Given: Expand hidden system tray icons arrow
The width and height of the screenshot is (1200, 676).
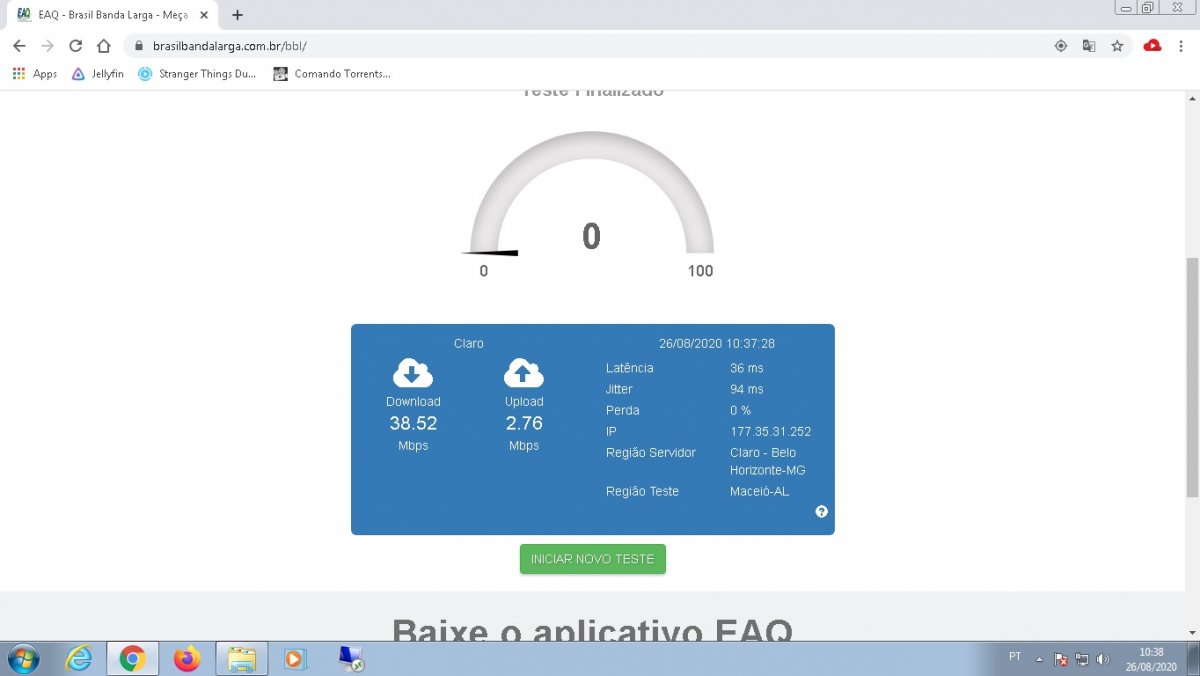Looking at the screenshot, I should pos(1038,659).
